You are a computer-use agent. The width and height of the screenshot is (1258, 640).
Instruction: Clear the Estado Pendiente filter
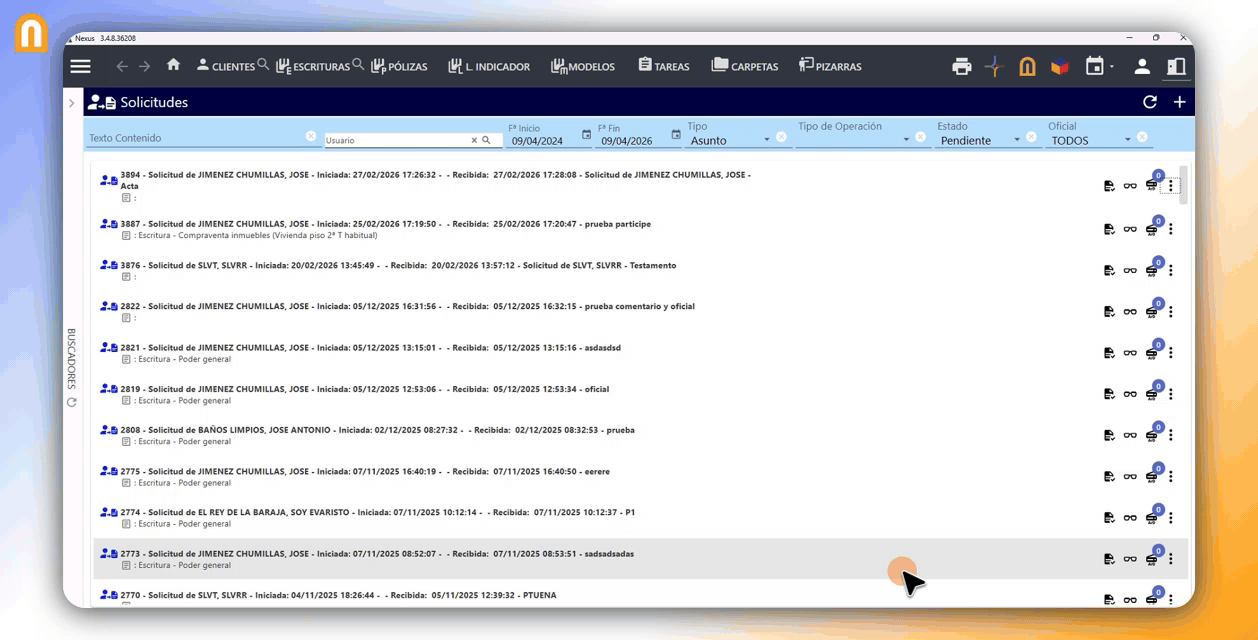(1031, 137)
